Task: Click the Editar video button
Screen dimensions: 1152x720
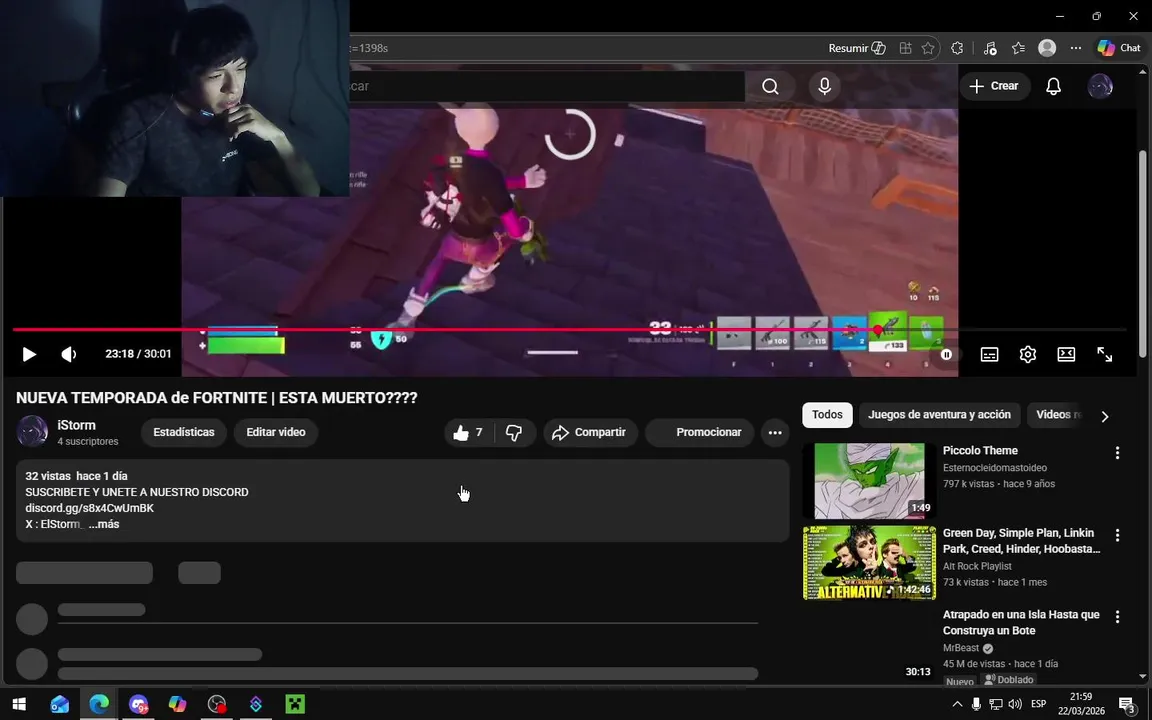Action: pyautogui.click(x=276, y=432)
